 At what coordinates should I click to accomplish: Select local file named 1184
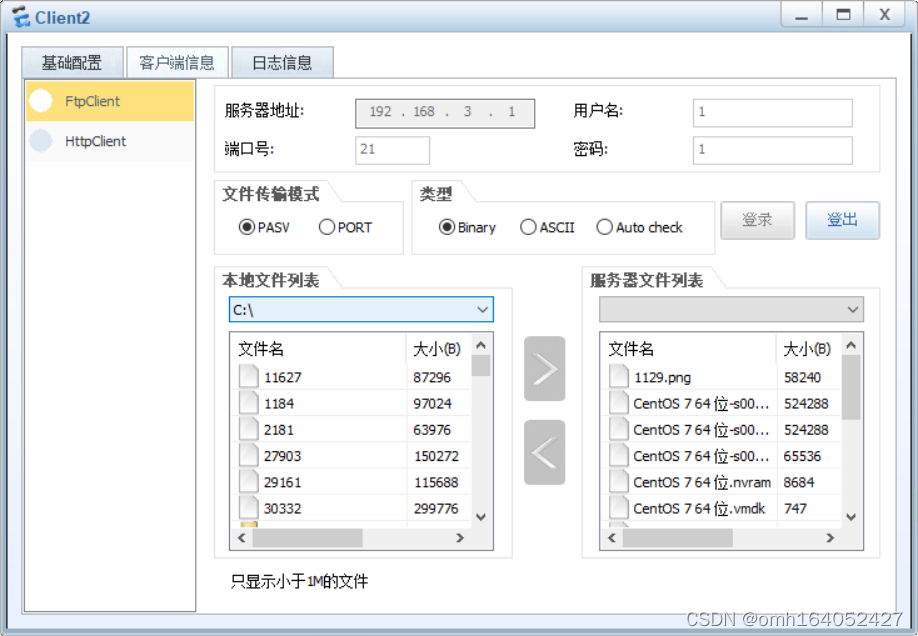pos(279,404)
